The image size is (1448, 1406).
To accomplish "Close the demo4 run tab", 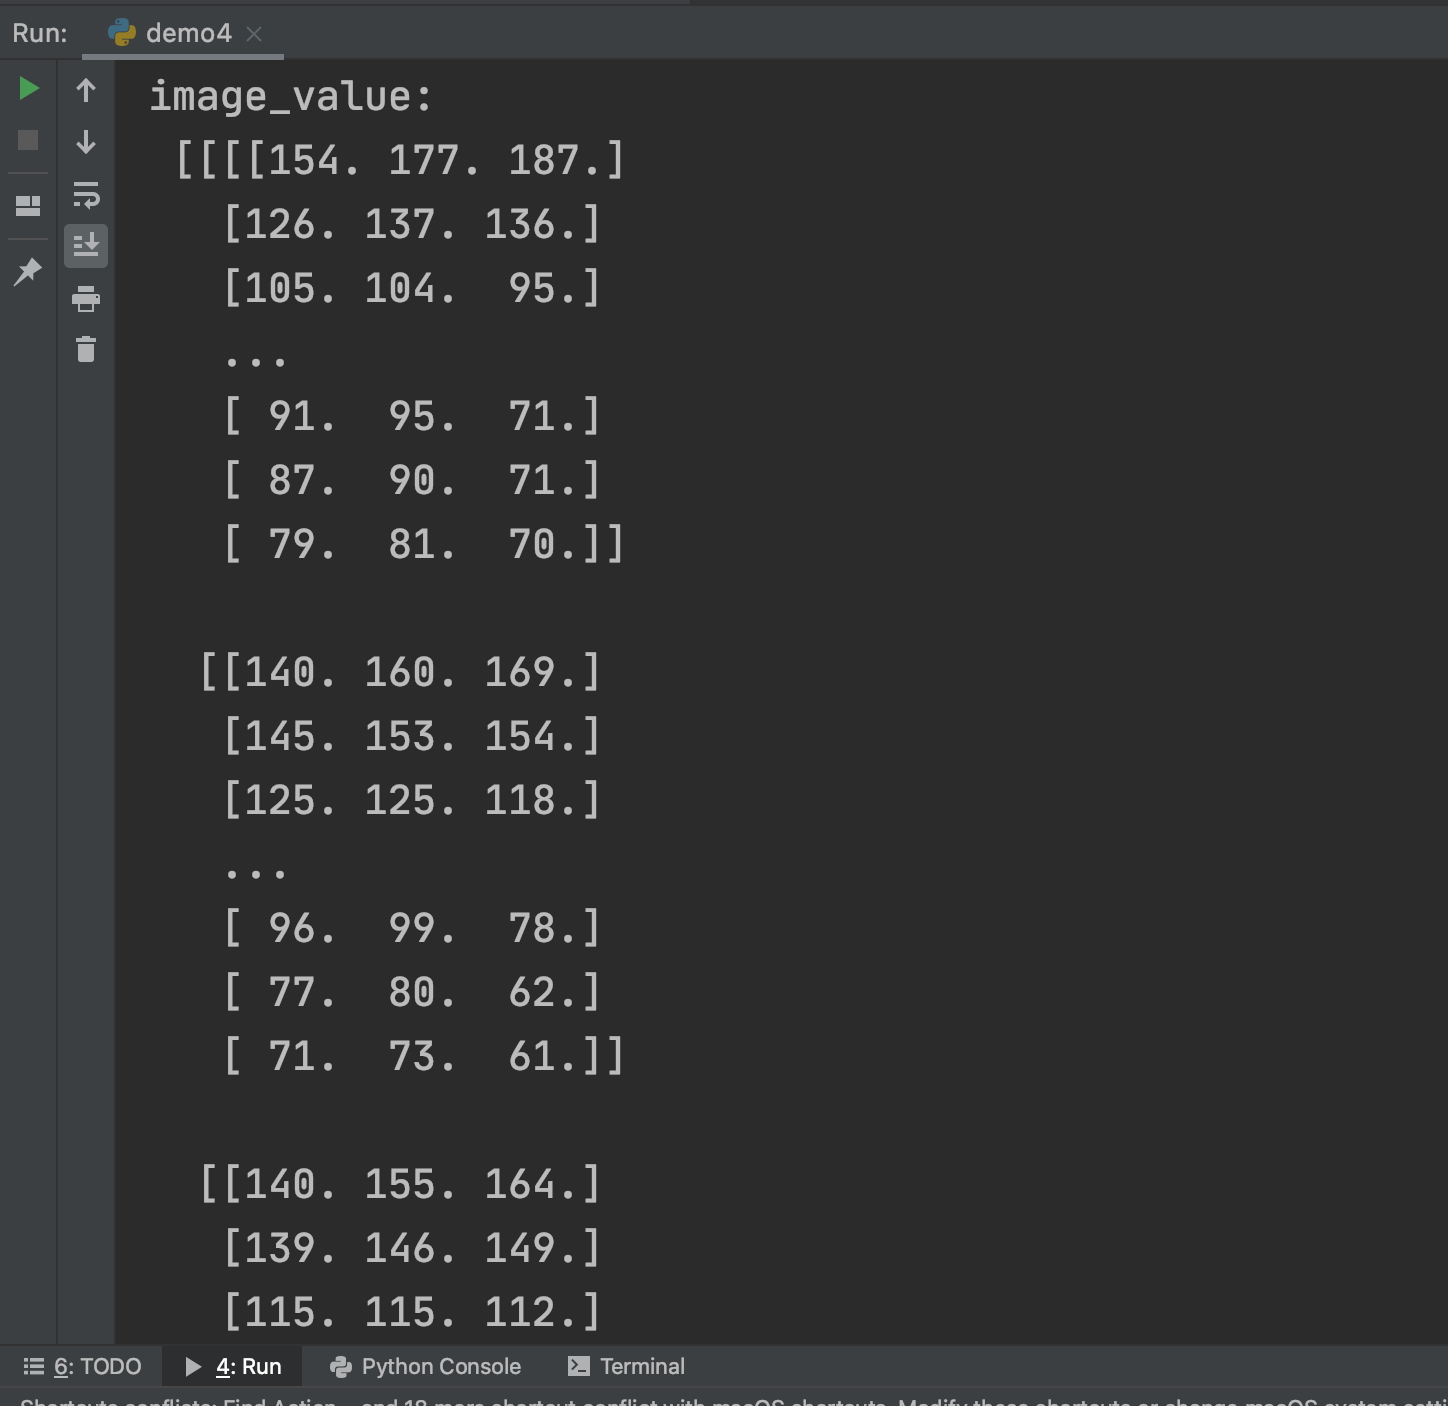I will pos(254,34).
